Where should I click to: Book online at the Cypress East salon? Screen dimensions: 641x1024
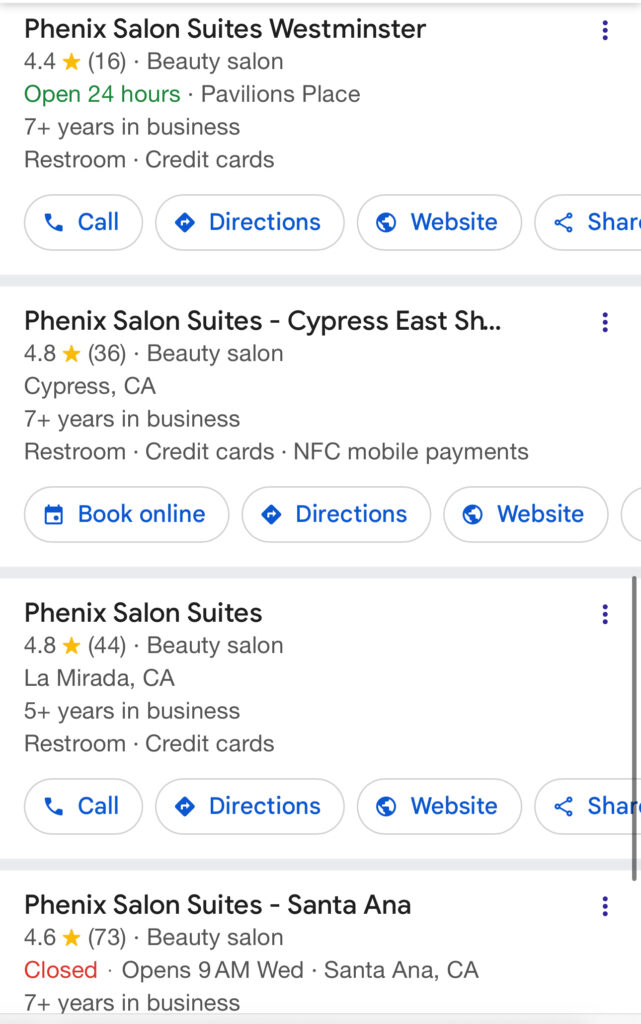(x=127, y=514)
